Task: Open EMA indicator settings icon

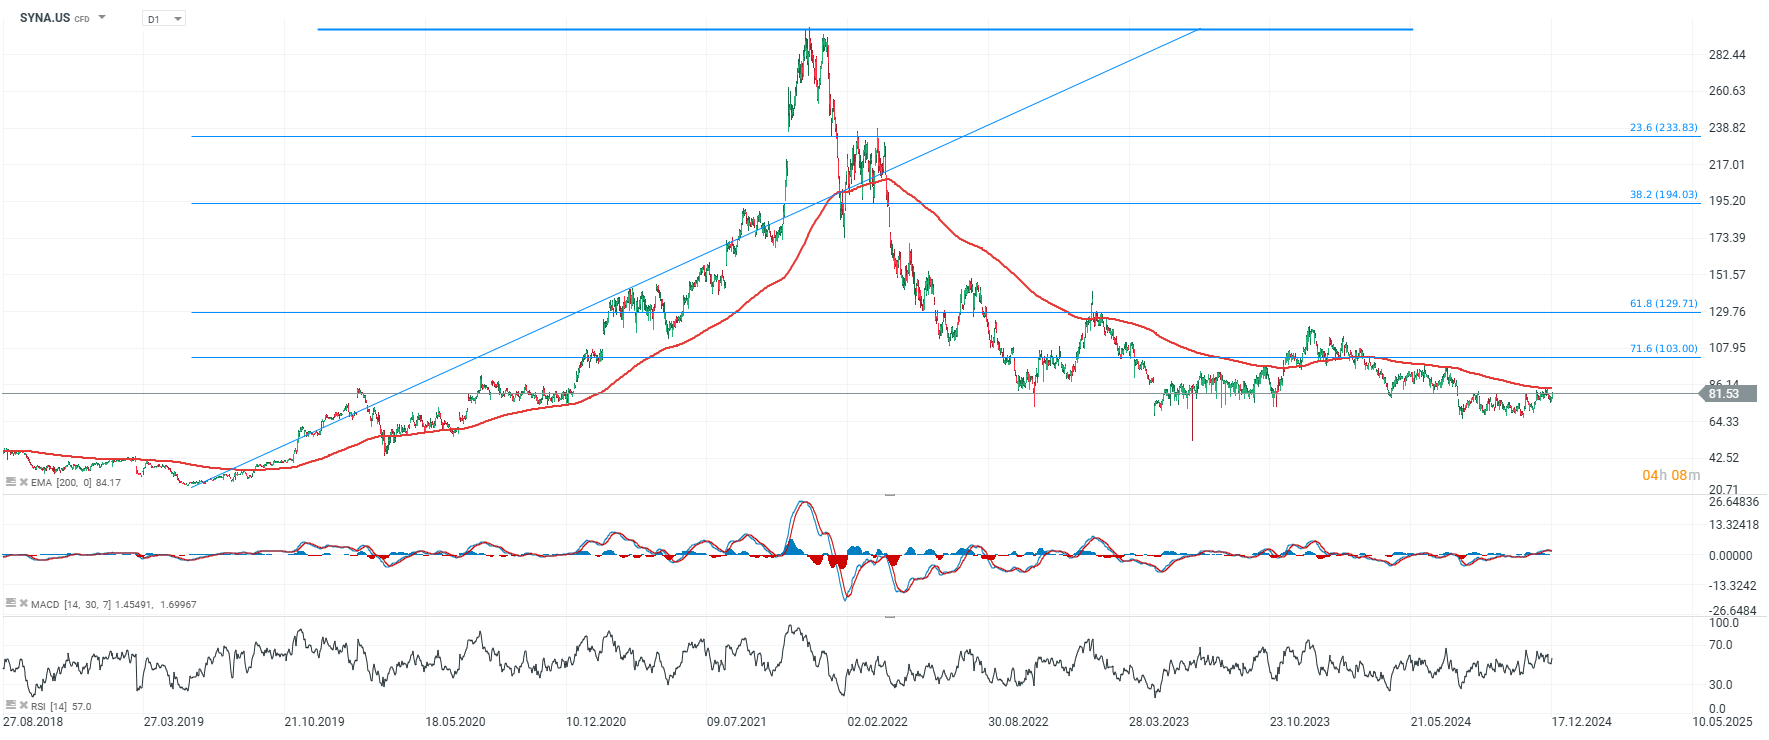Action: (x=11, y=482)
